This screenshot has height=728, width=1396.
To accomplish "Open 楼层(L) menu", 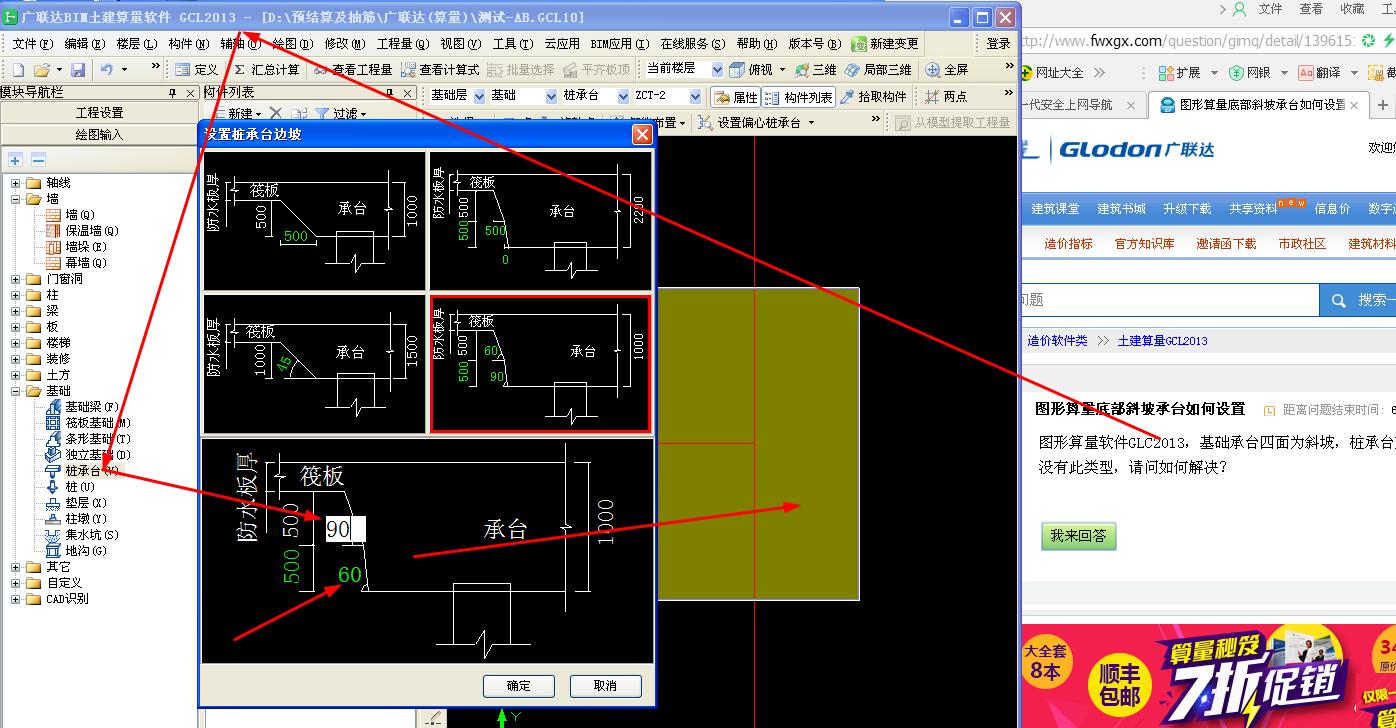I will point(136,44).
